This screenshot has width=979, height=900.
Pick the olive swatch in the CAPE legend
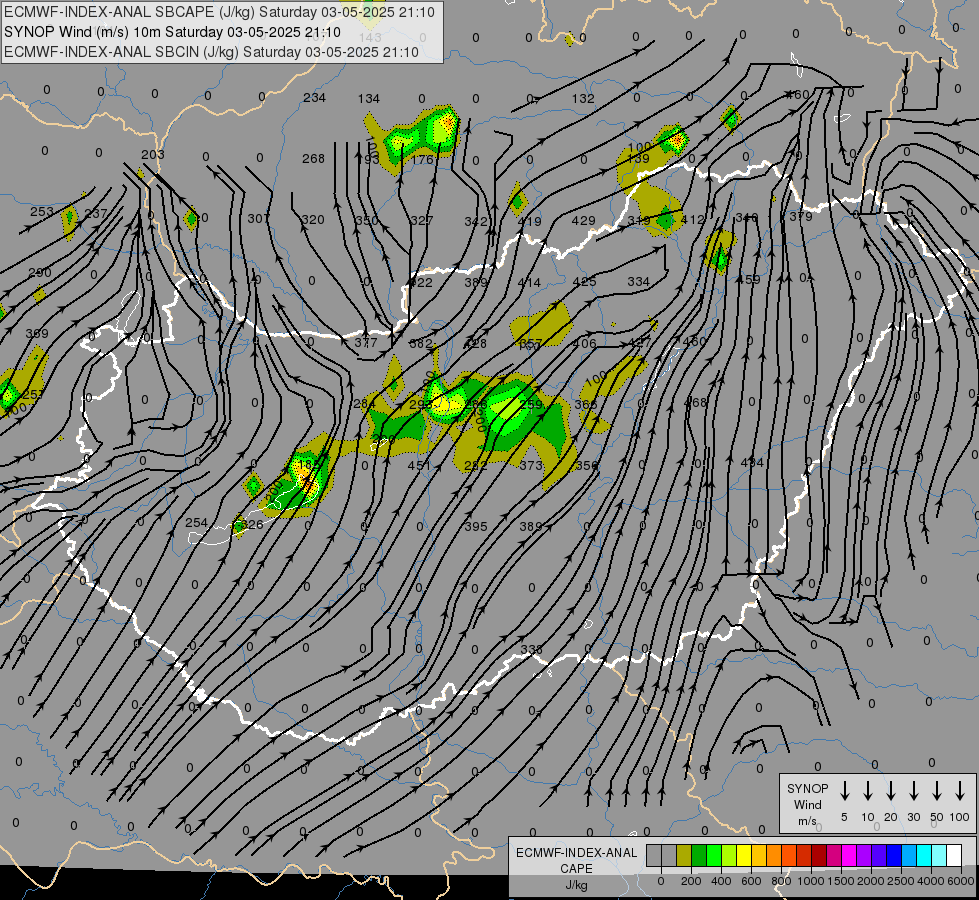point(684,855)
